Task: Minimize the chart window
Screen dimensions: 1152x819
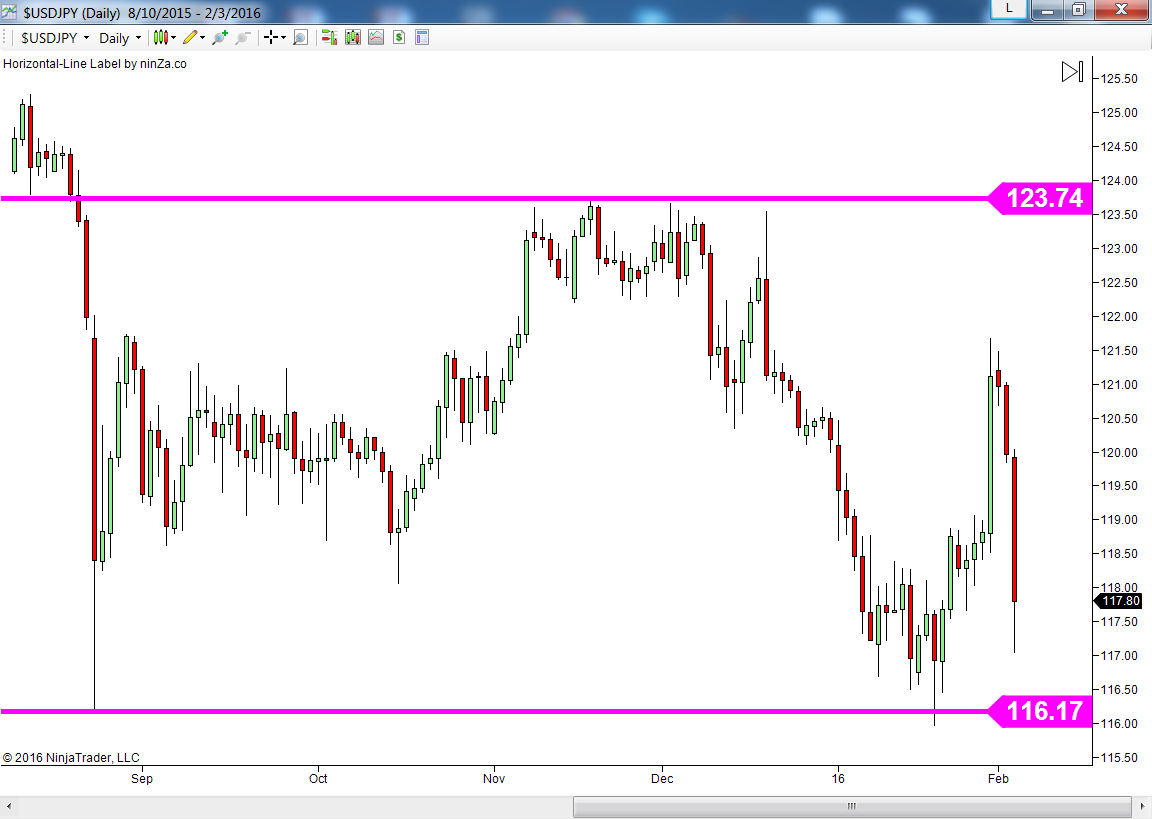Action: 1048,9
